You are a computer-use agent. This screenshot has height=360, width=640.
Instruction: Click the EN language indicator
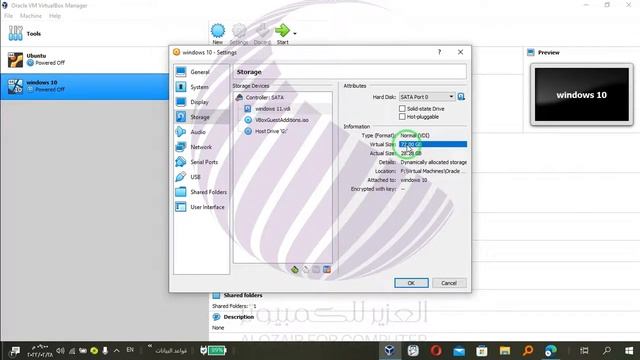pyautogui.click(x=130, y=350)
